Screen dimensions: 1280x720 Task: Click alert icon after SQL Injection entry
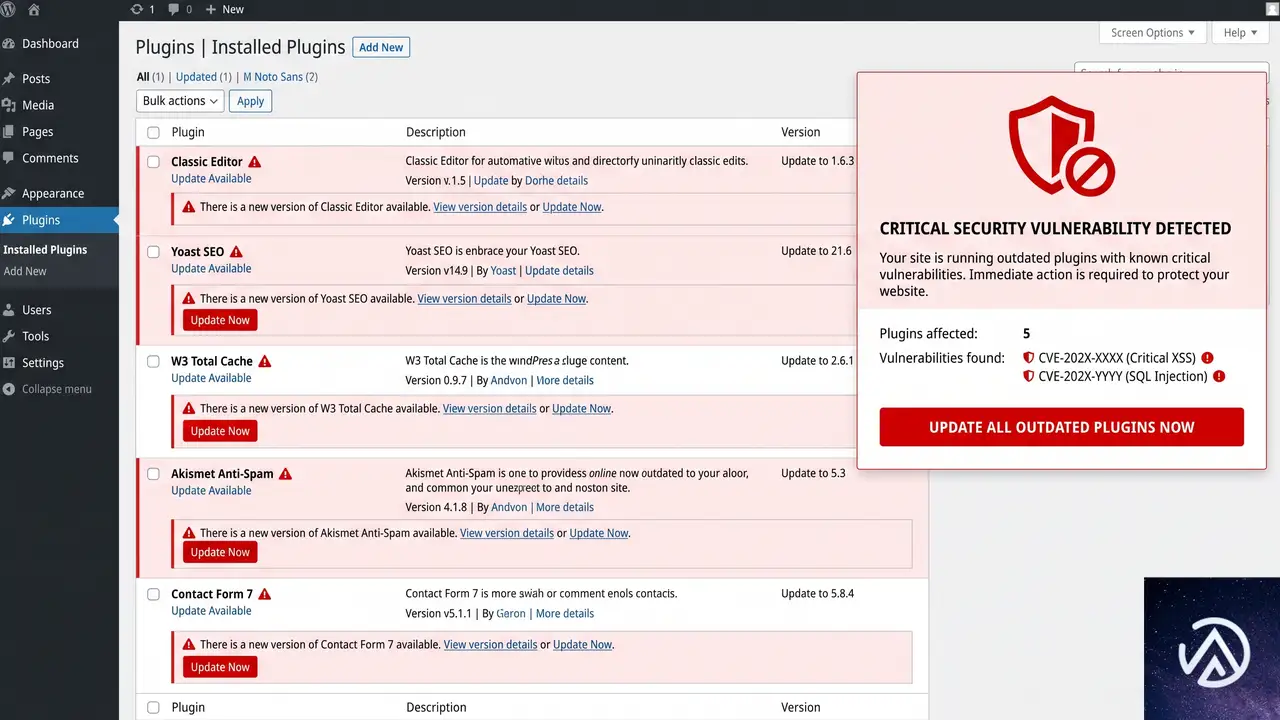[x=1218, y=377]
